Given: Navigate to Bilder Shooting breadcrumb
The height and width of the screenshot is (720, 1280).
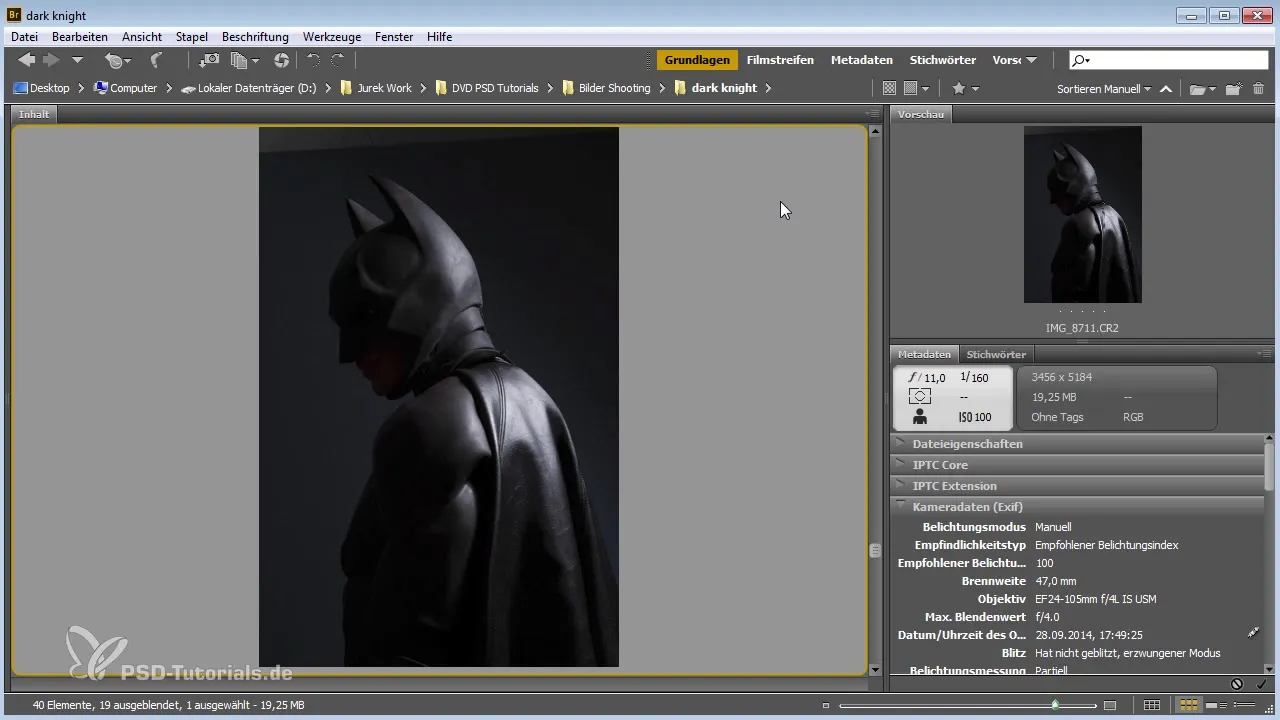Looking at the screenshot, I should click(606, 88).
